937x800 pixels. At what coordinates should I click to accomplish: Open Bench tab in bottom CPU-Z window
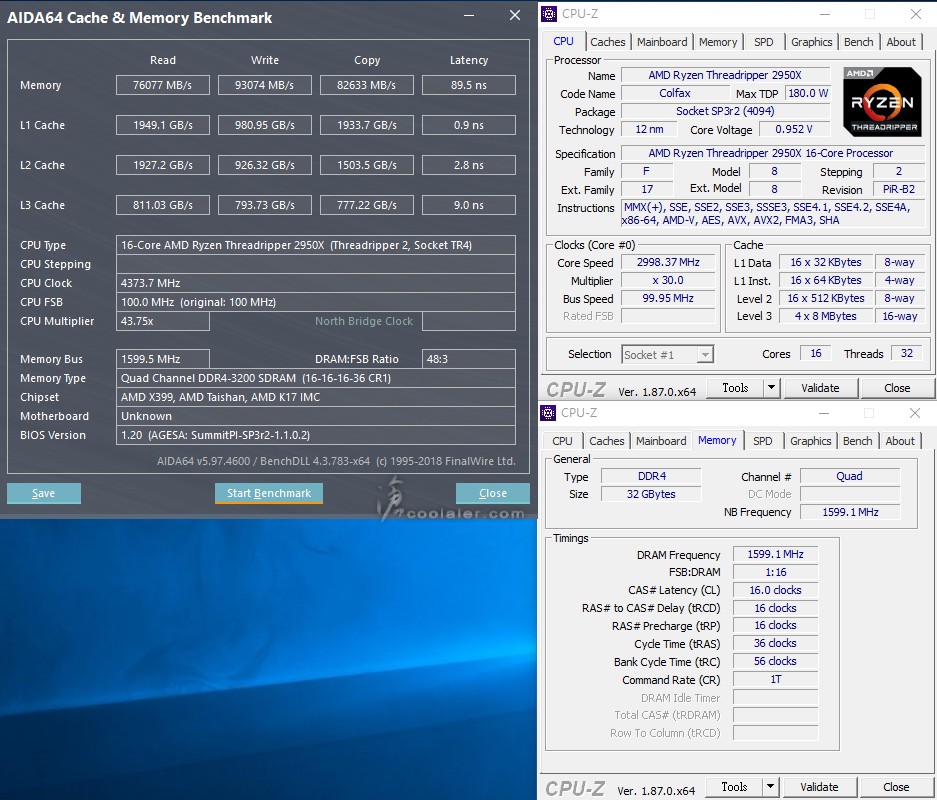click(857, 441)
